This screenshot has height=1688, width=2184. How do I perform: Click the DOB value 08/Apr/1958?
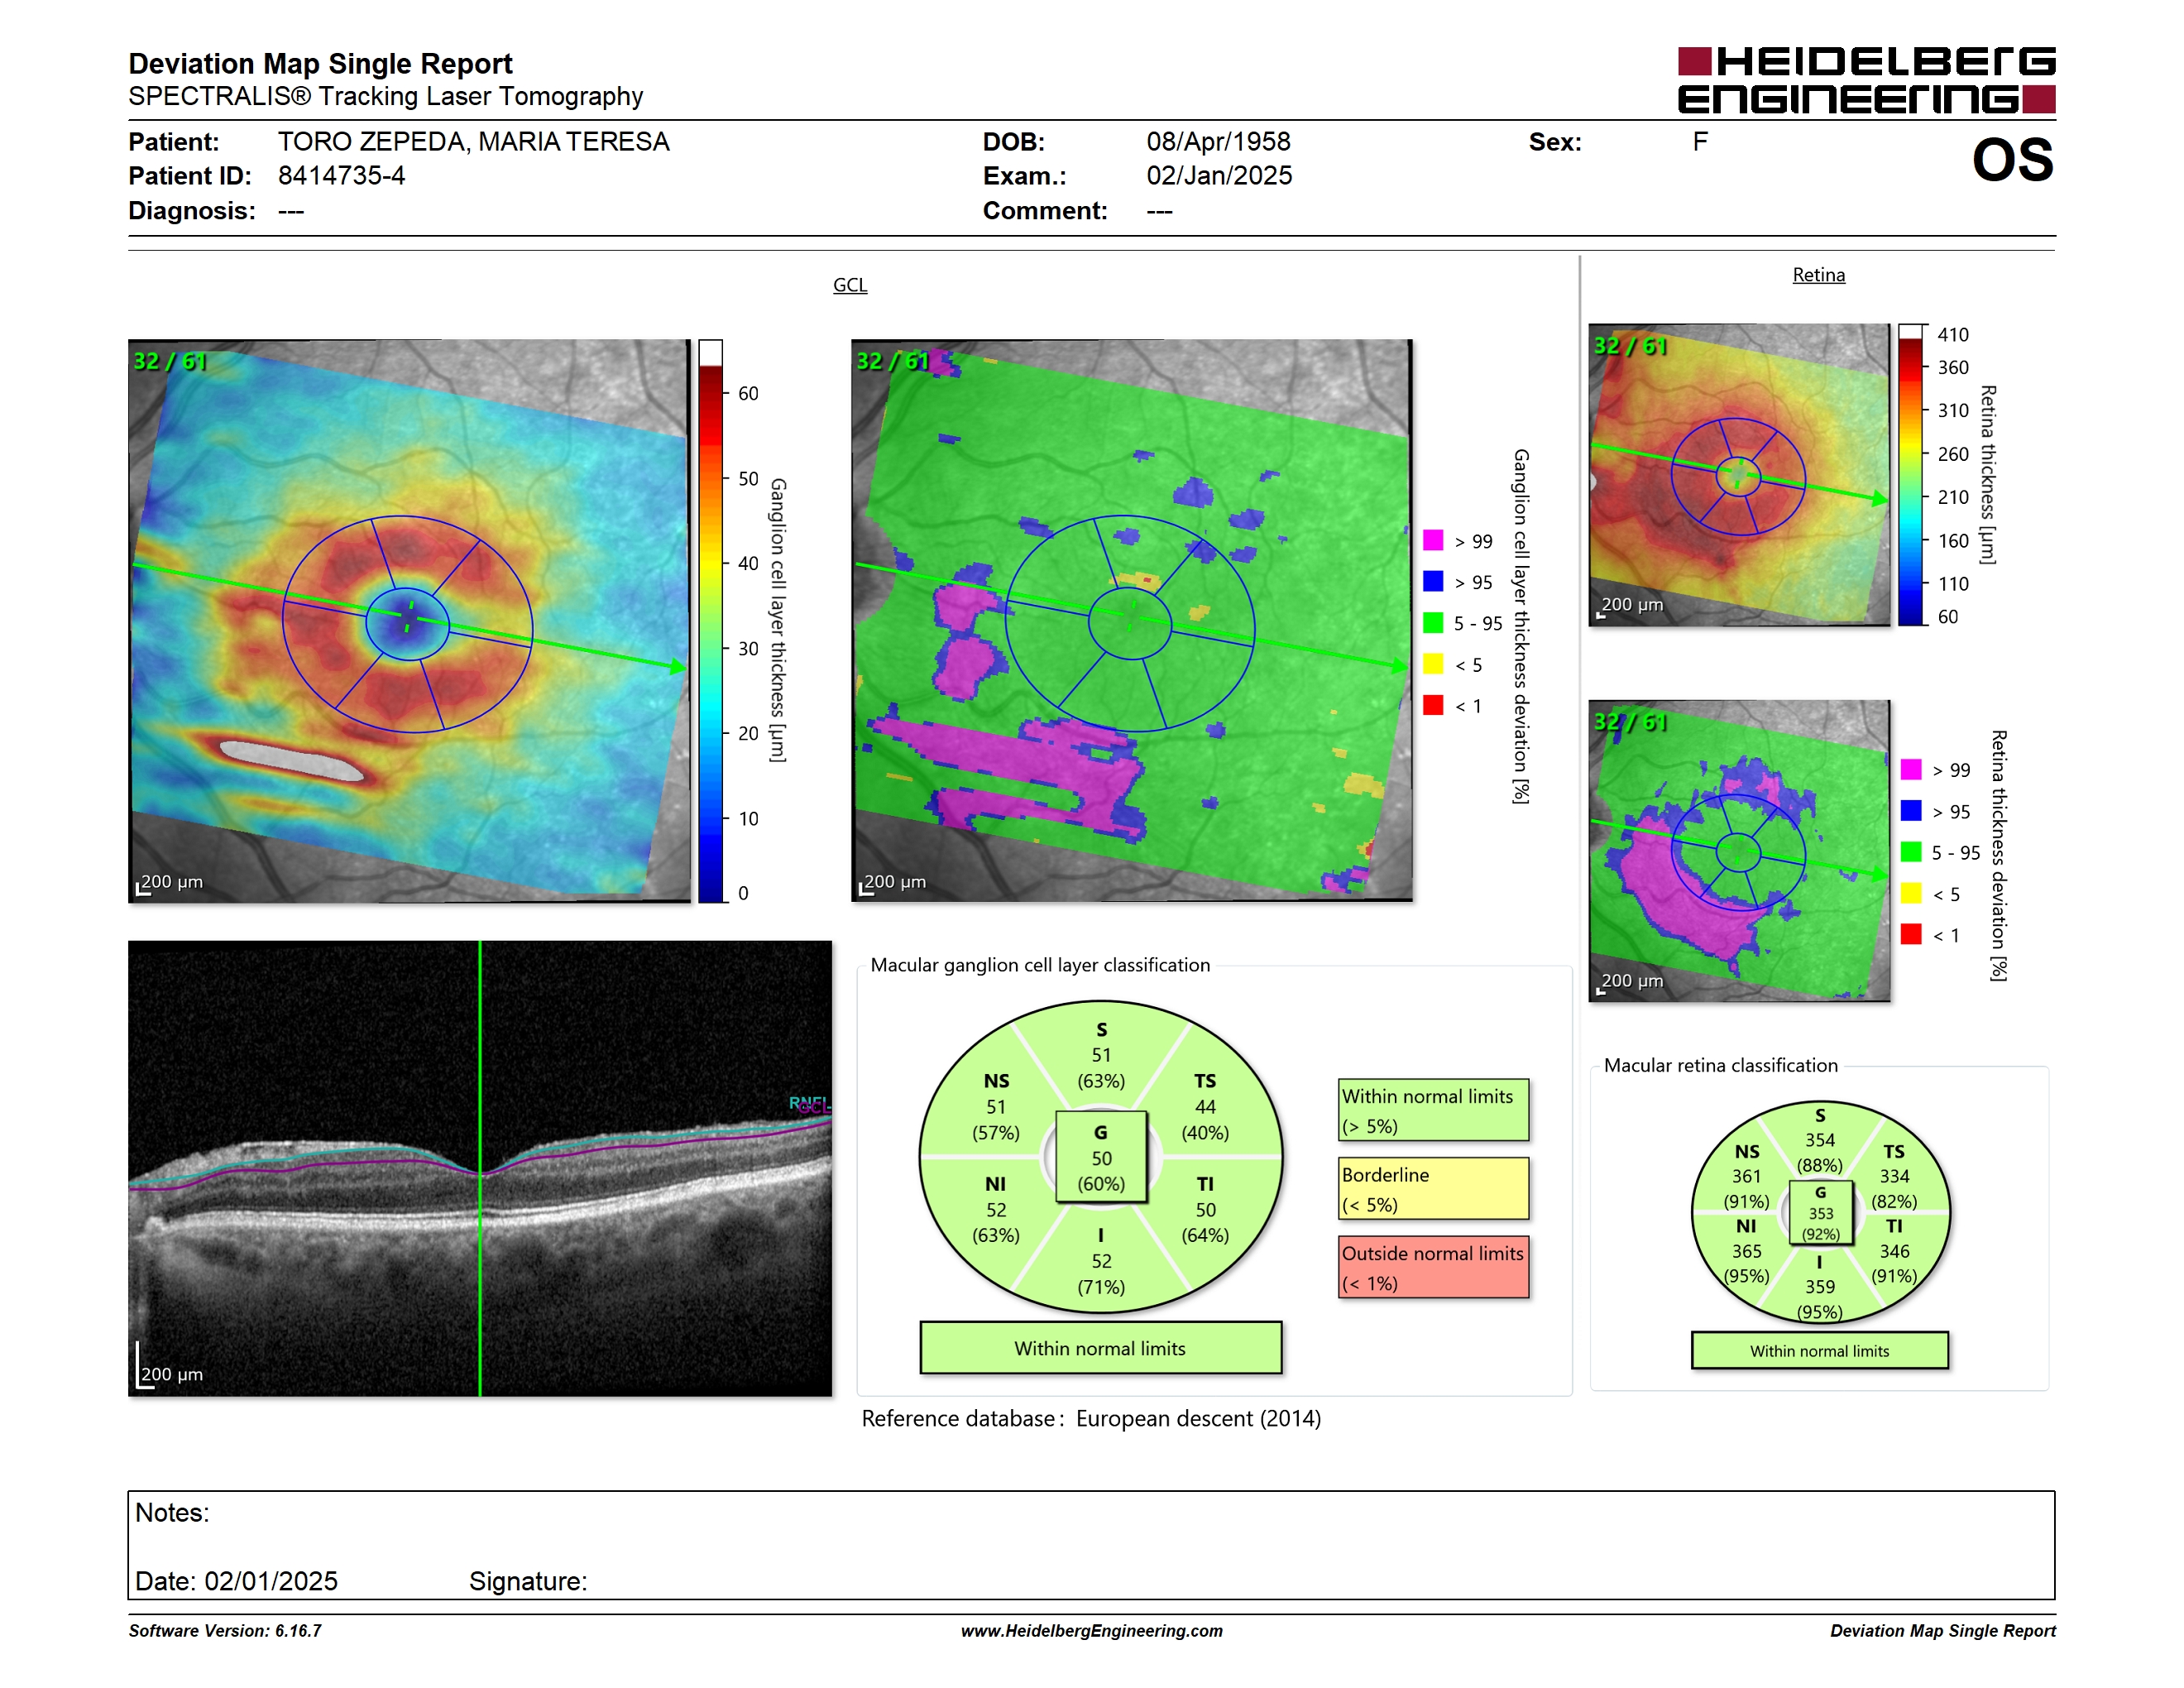click(1218, 142)
